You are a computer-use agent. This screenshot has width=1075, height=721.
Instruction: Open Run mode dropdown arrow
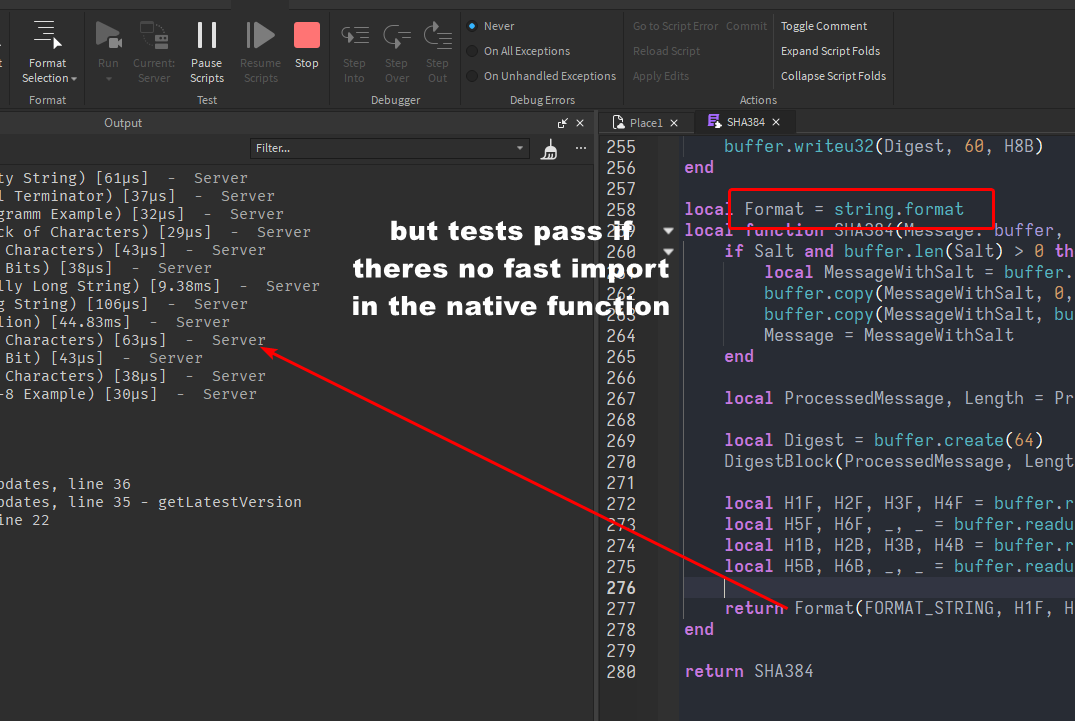pyautogui.click(x=108, y=79)
